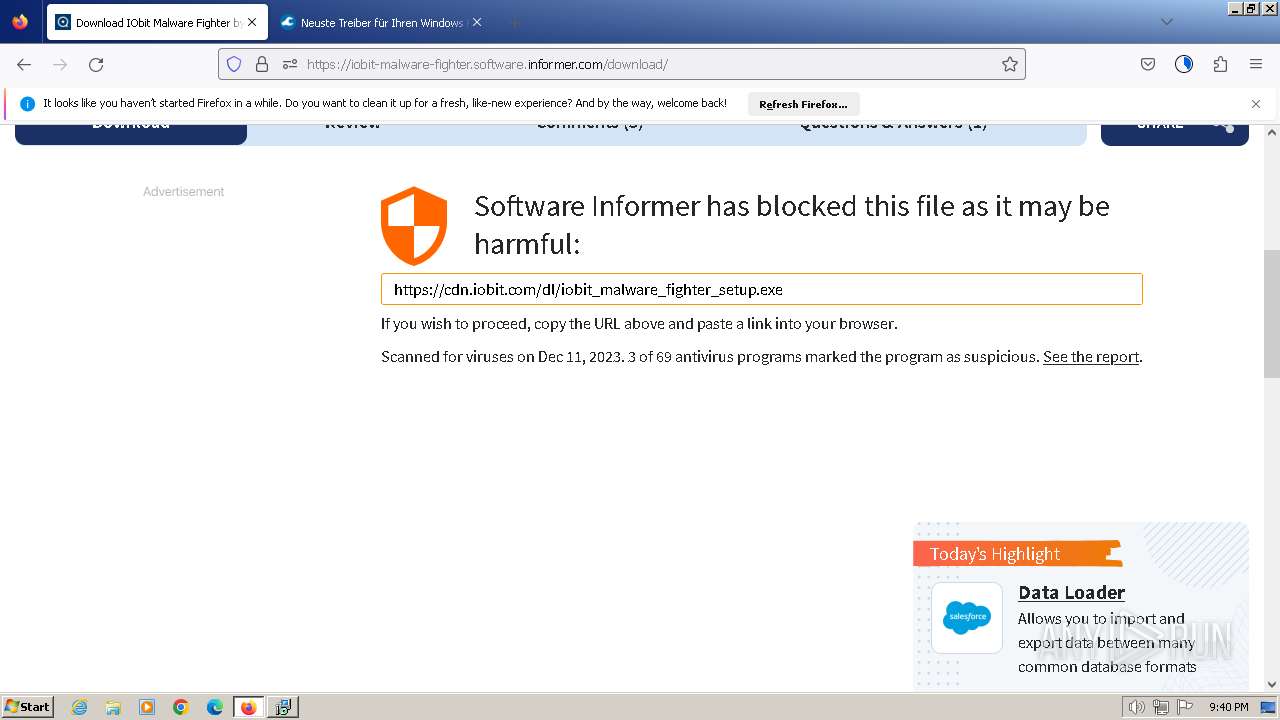Click the page vertical scrollbar thumb

pyautogui.click(x=1272, y=313)
